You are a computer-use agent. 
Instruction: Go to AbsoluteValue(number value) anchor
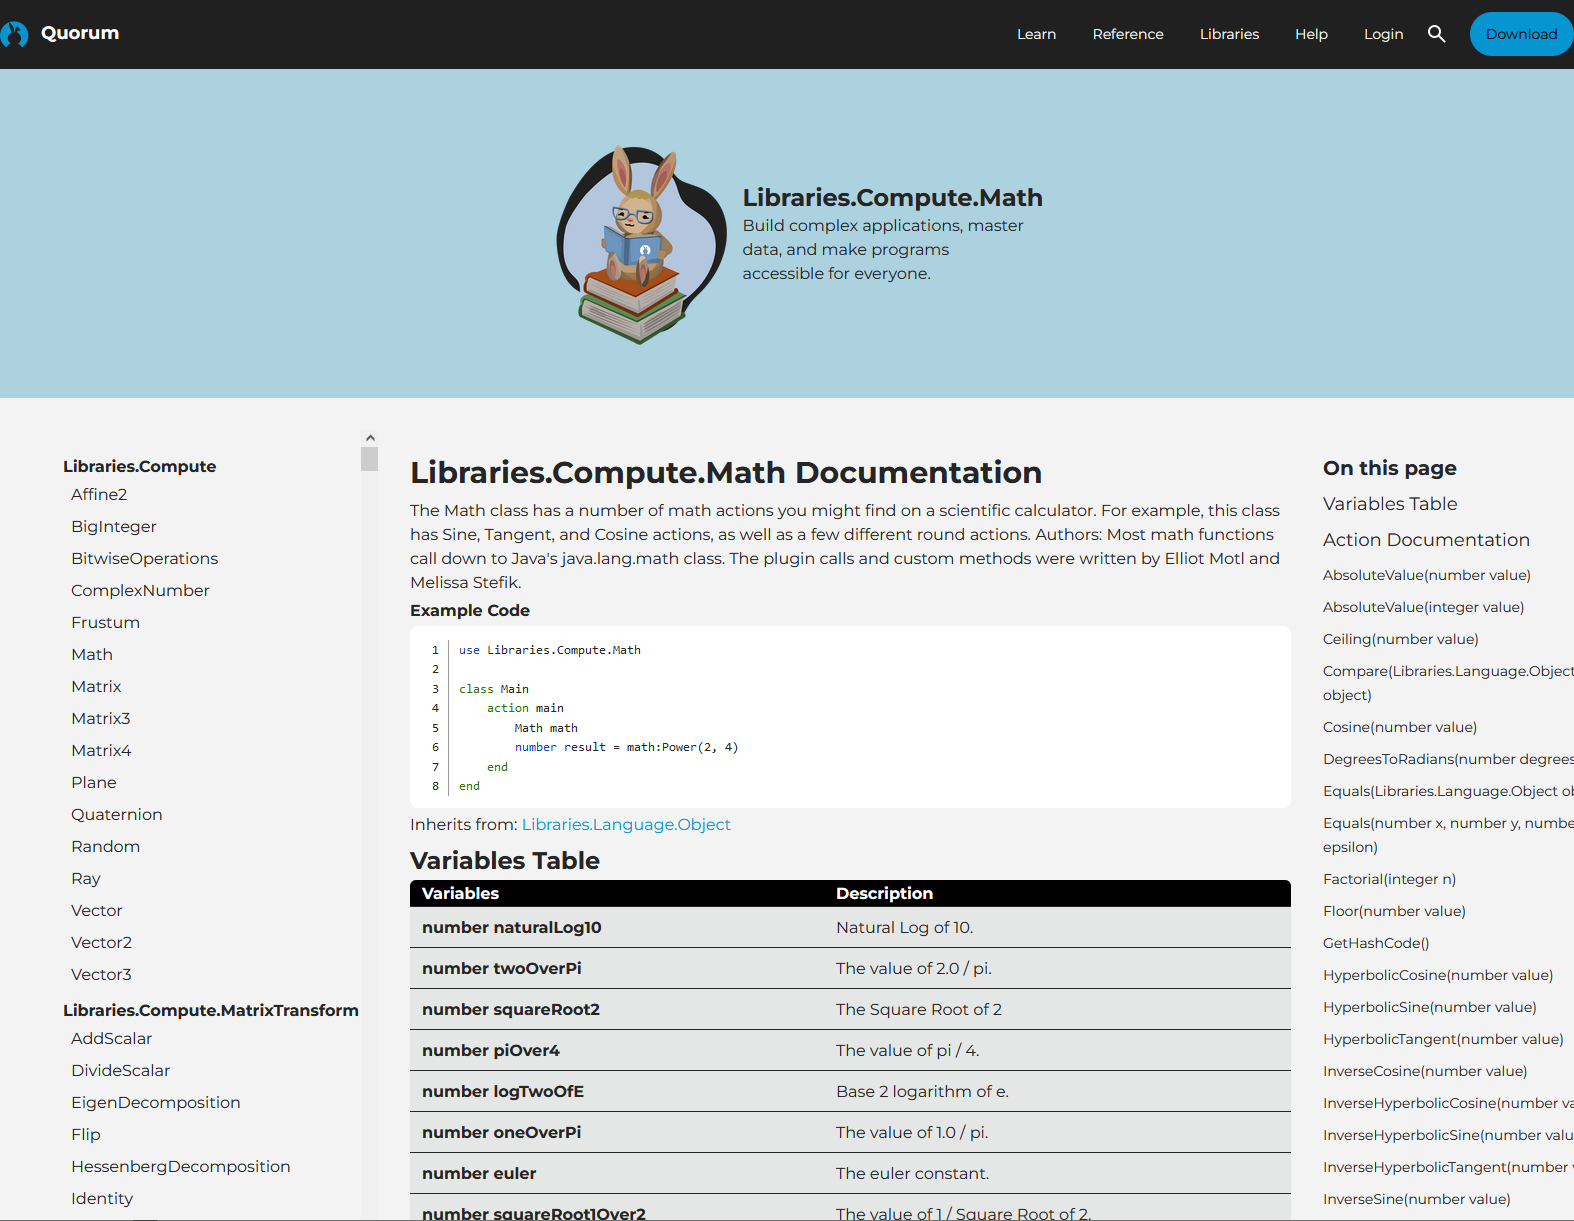[1427, 575]
